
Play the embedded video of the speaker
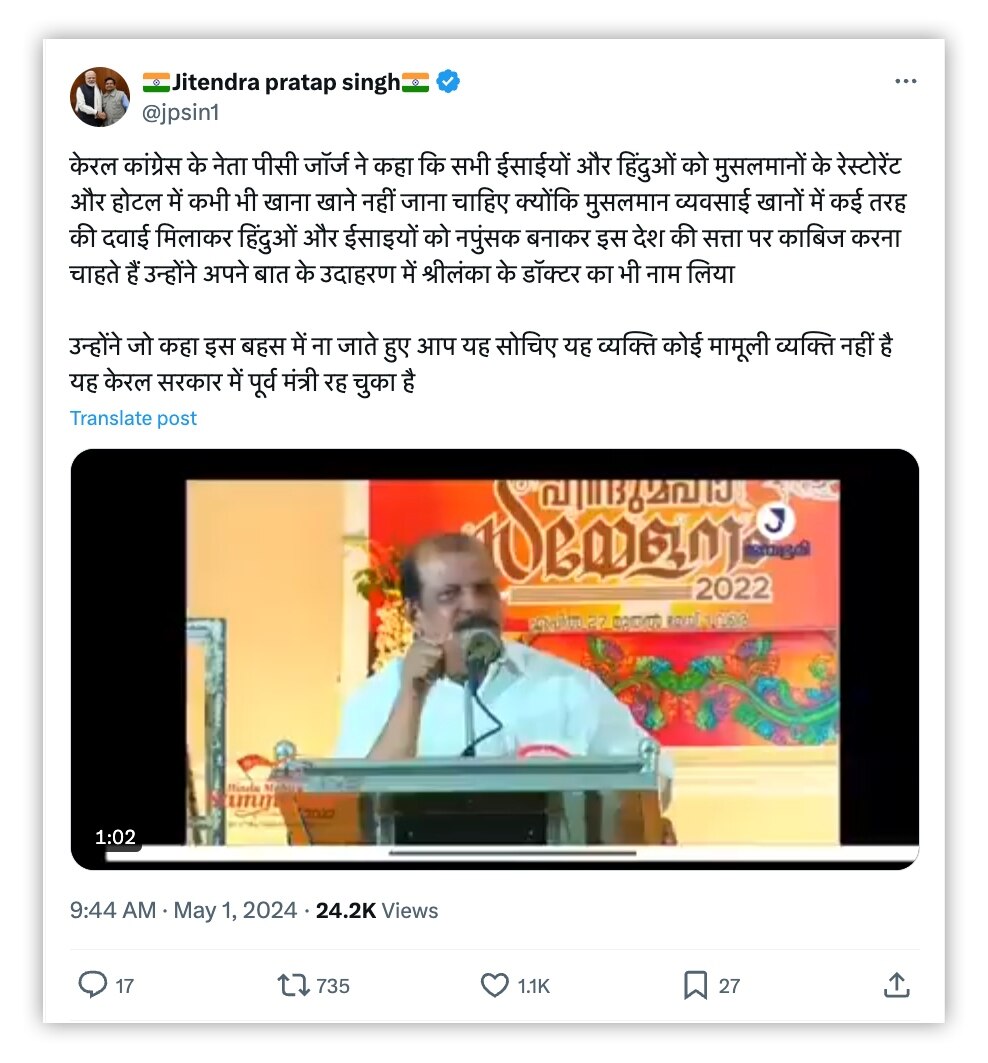pyautogui.click(x=494, y=659)
